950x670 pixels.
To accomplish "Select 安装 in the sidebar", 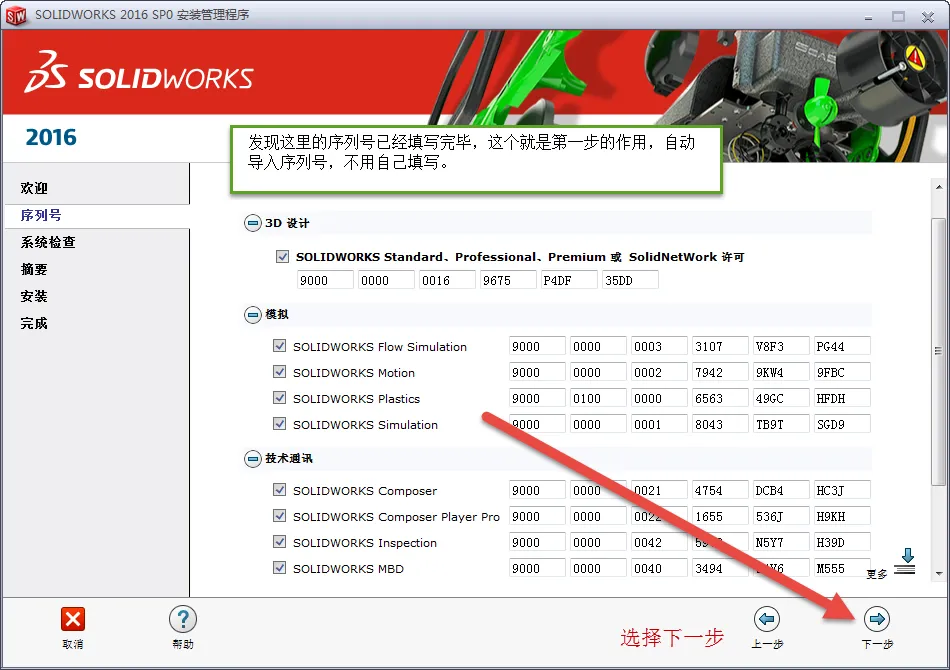I will pos(34,296).
